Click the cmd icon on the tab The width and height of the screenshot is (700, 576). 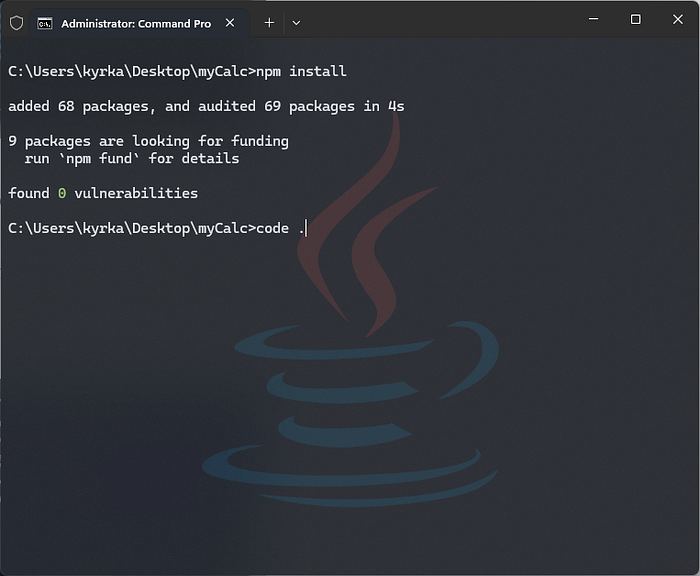(x=45, y=24)
